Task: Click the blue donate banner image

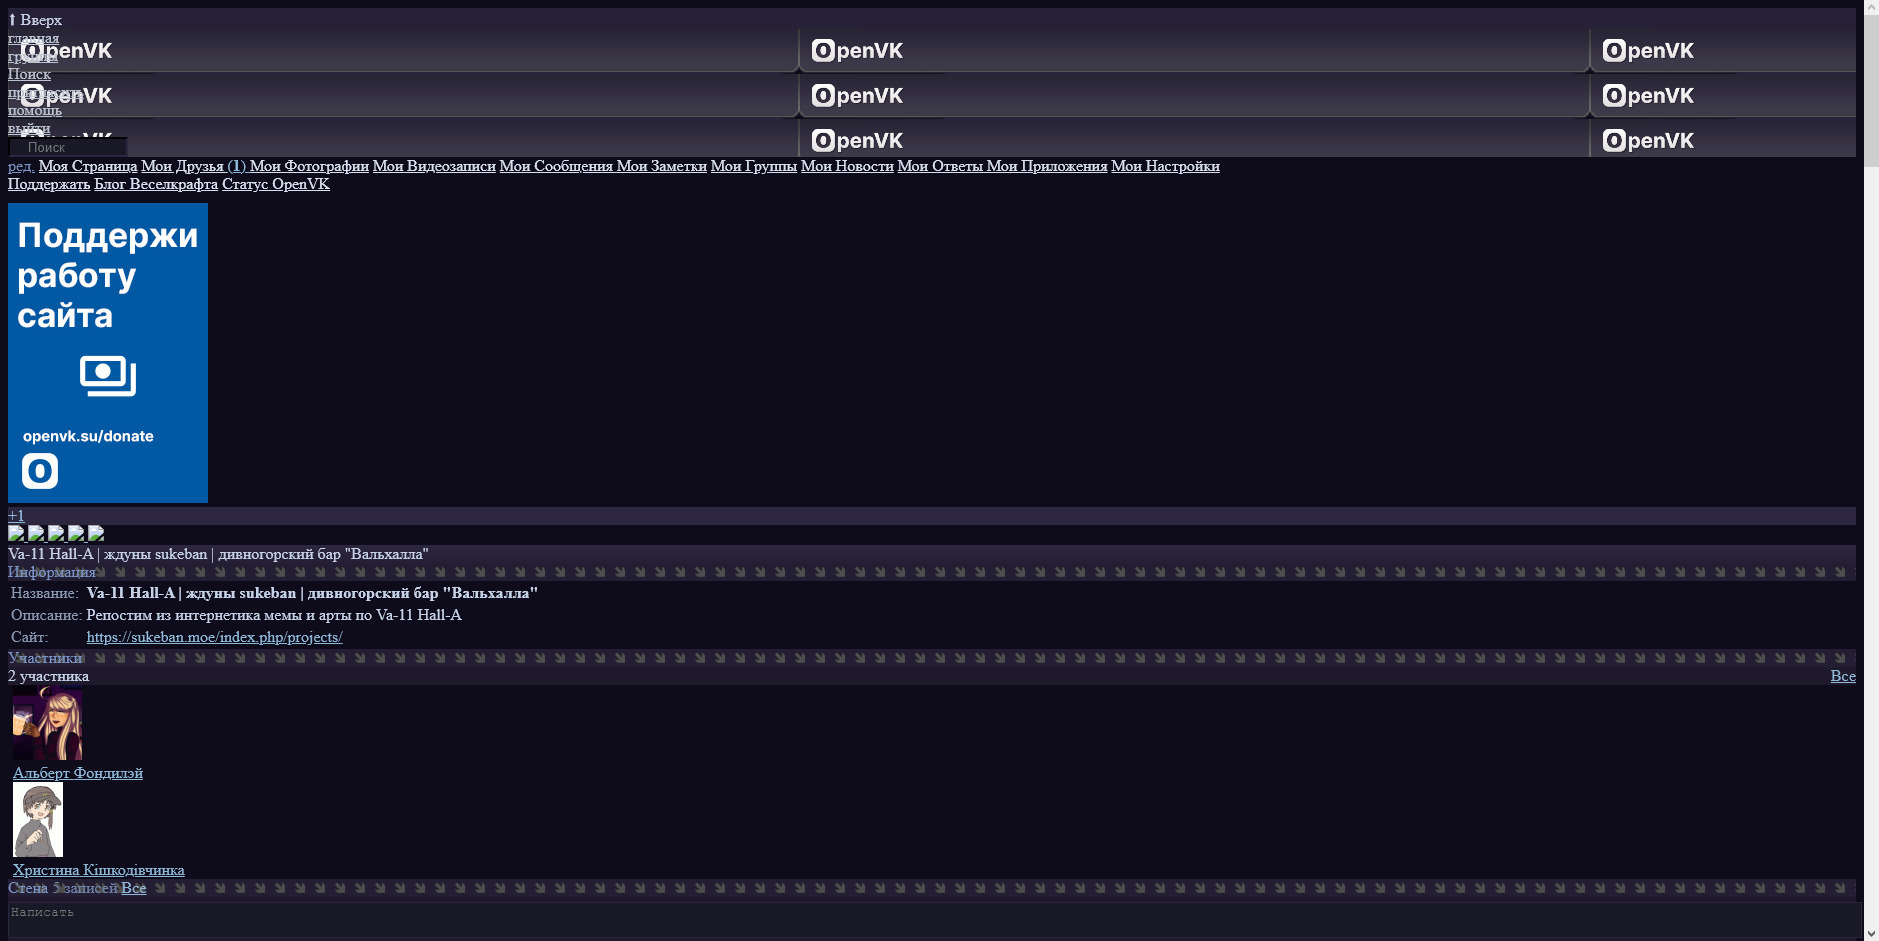Action: coord(108,353)
